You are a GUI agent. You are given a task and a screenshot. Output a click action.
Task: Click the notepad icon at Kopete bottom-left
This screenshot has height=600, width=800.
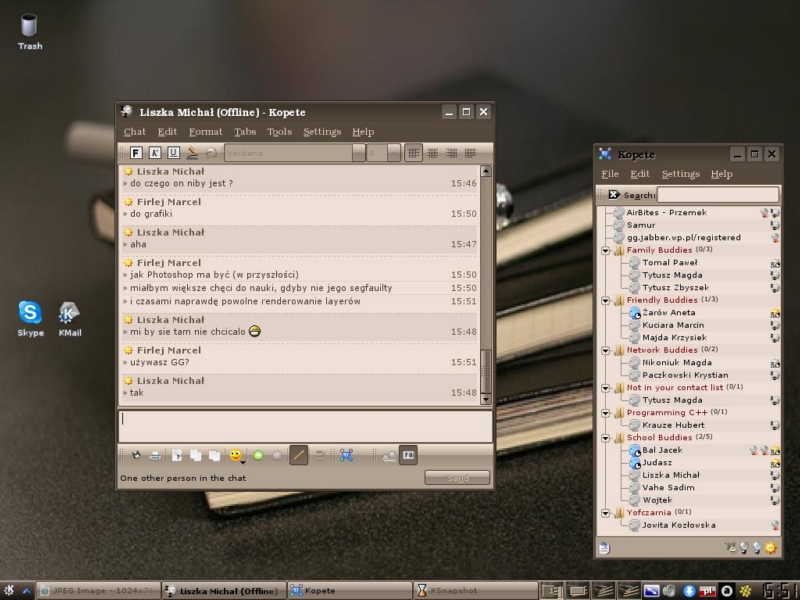605,547
